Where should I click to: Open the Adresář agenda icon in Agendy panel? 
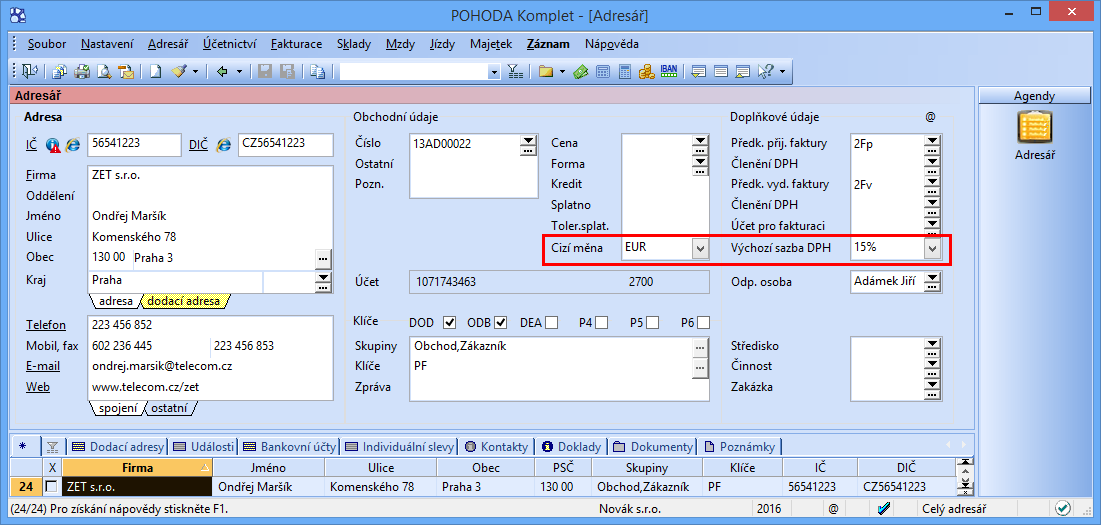coord(1034,129)
